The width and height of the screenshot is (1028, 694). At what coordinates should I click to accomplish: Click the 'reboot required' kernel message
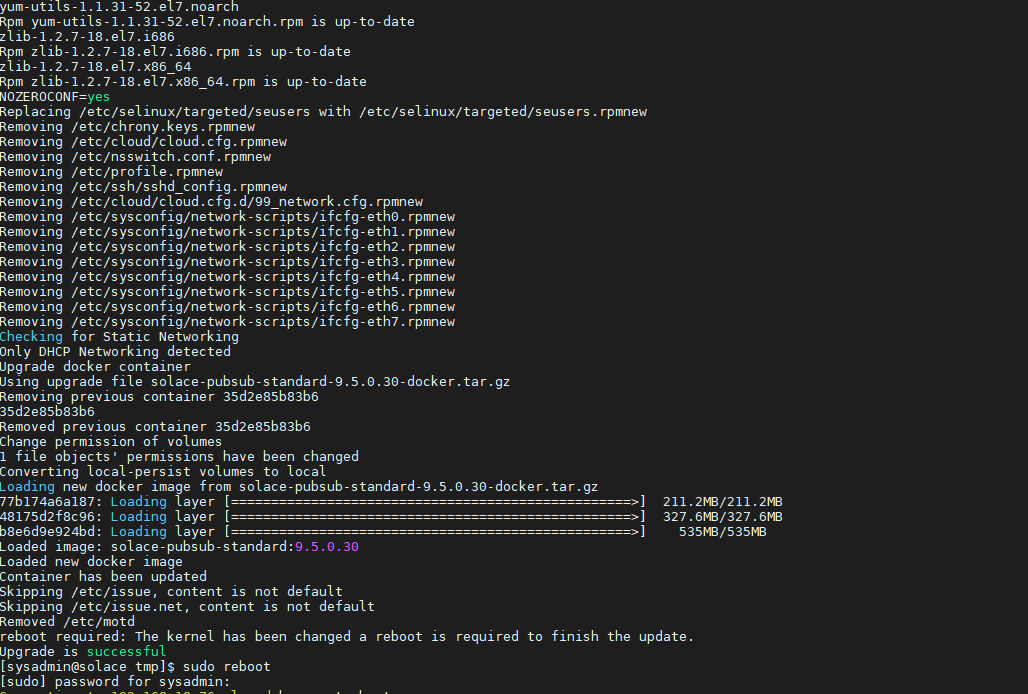pyautogui.click(x=346, y=636)
